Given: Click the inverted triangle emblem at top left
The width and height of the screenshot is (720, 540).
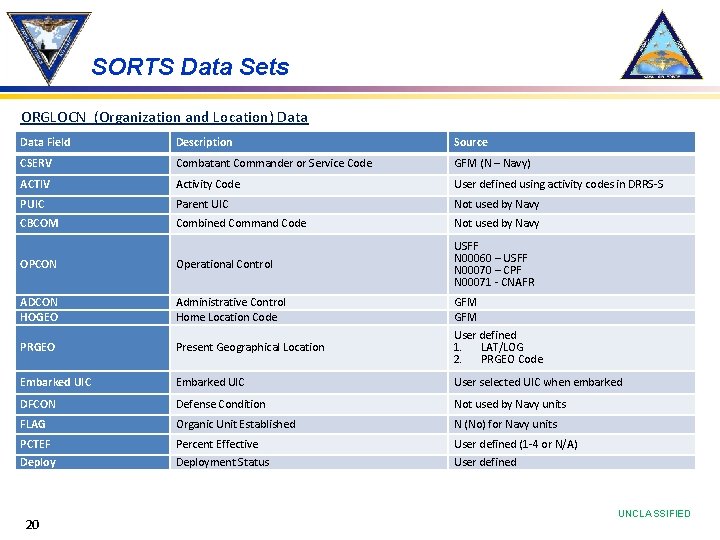Looking at the screenshot, I should coord(49,48).
